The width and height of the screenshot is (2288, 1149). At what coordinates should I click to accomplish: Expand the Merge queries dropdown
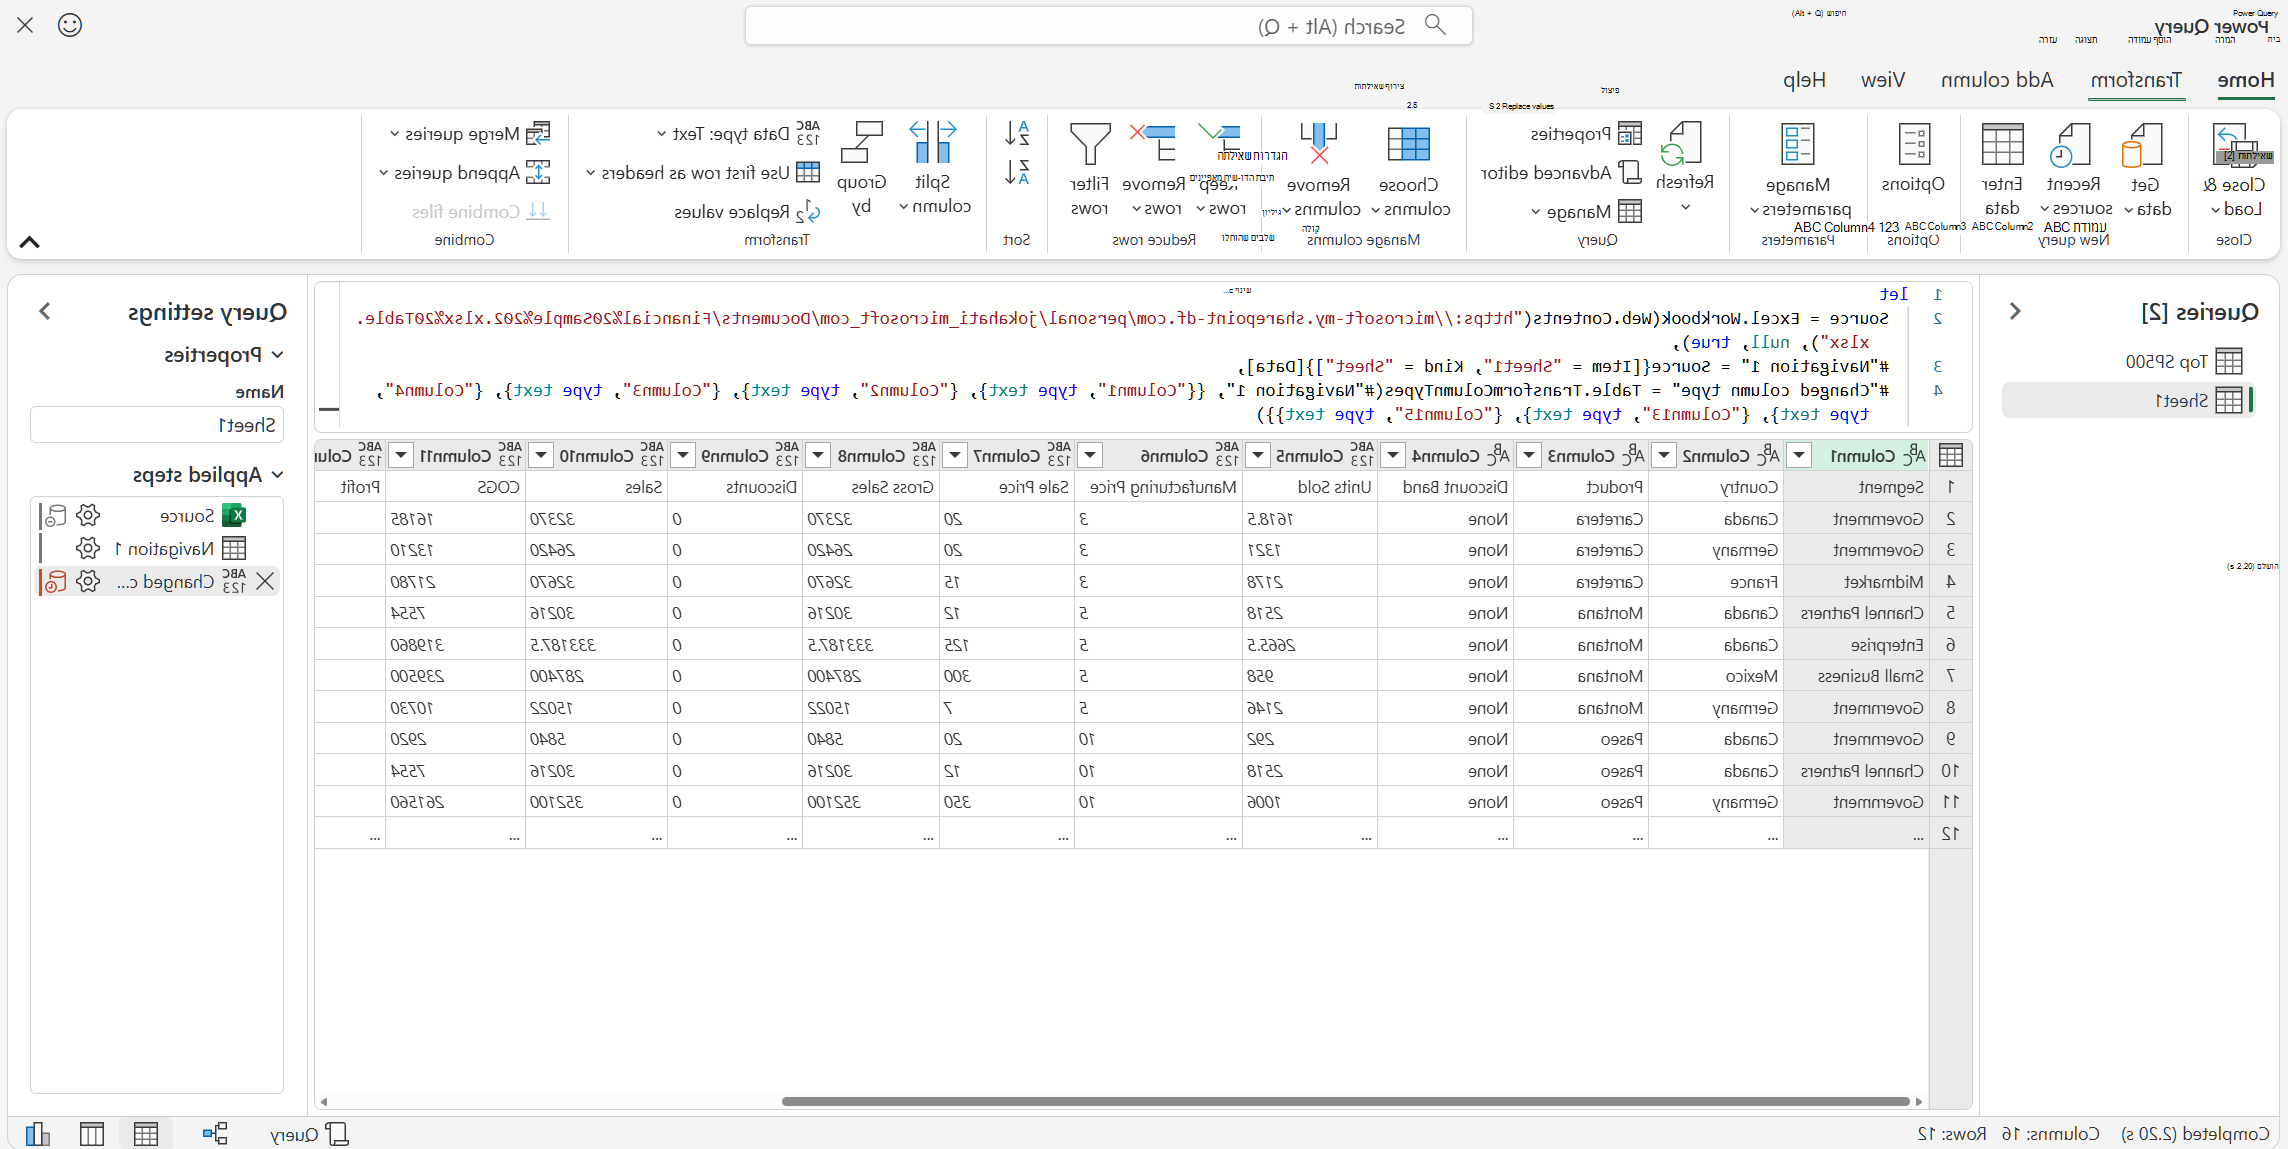click(x=394, y=134)
